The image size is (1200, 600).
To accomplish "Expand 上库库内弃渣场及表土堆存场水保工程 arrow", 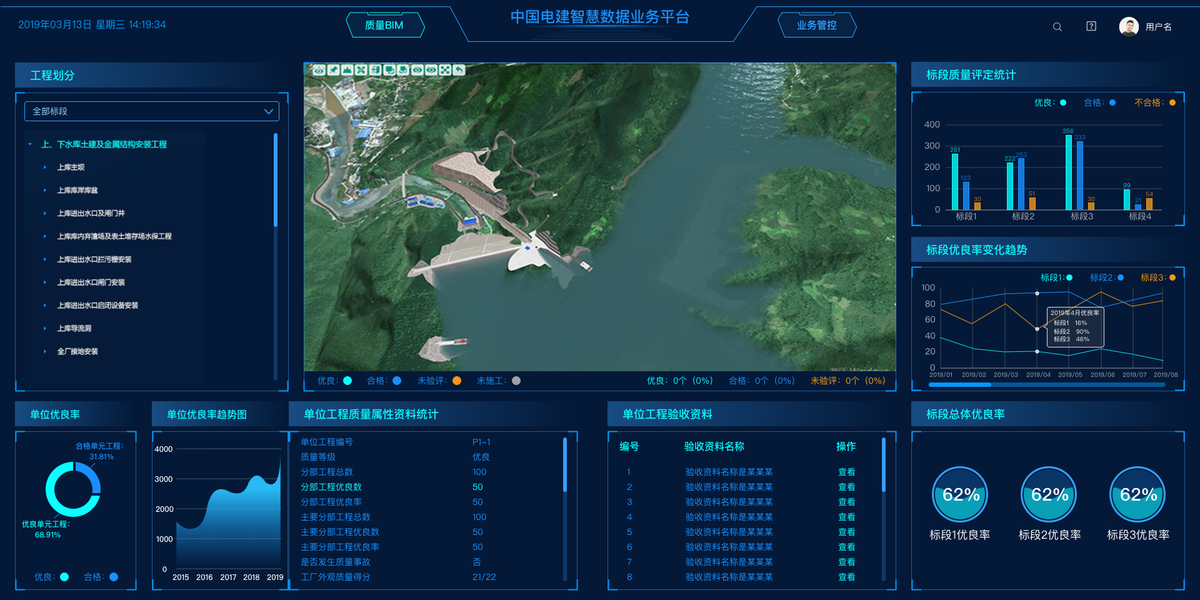I will coord(45,237).
